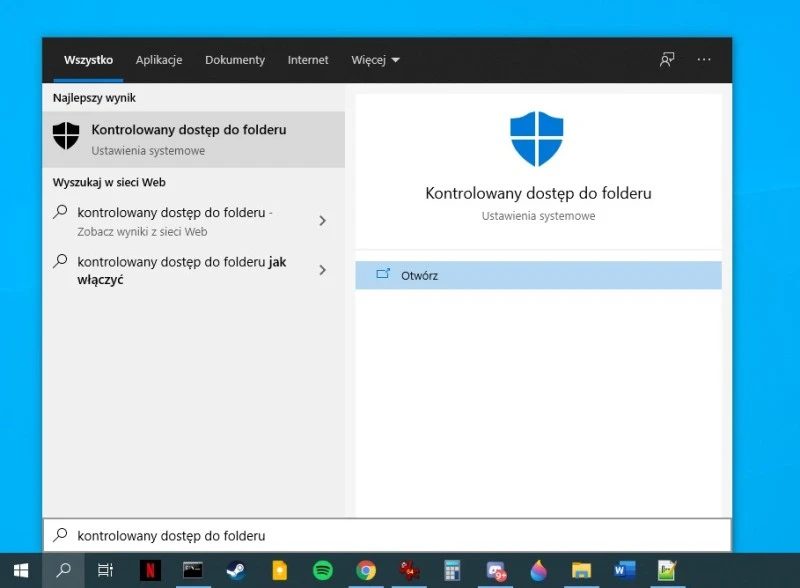Launch Steam from the taskbar

(x=236, y=570)
